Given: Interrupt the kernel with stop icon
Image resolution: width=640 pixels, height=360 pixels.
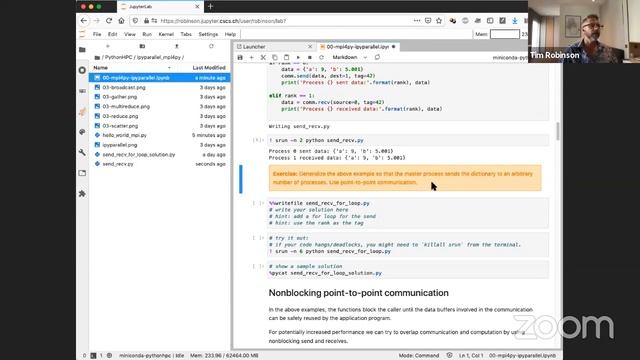Looking at the screenshot, I should (x=310, y=58).
